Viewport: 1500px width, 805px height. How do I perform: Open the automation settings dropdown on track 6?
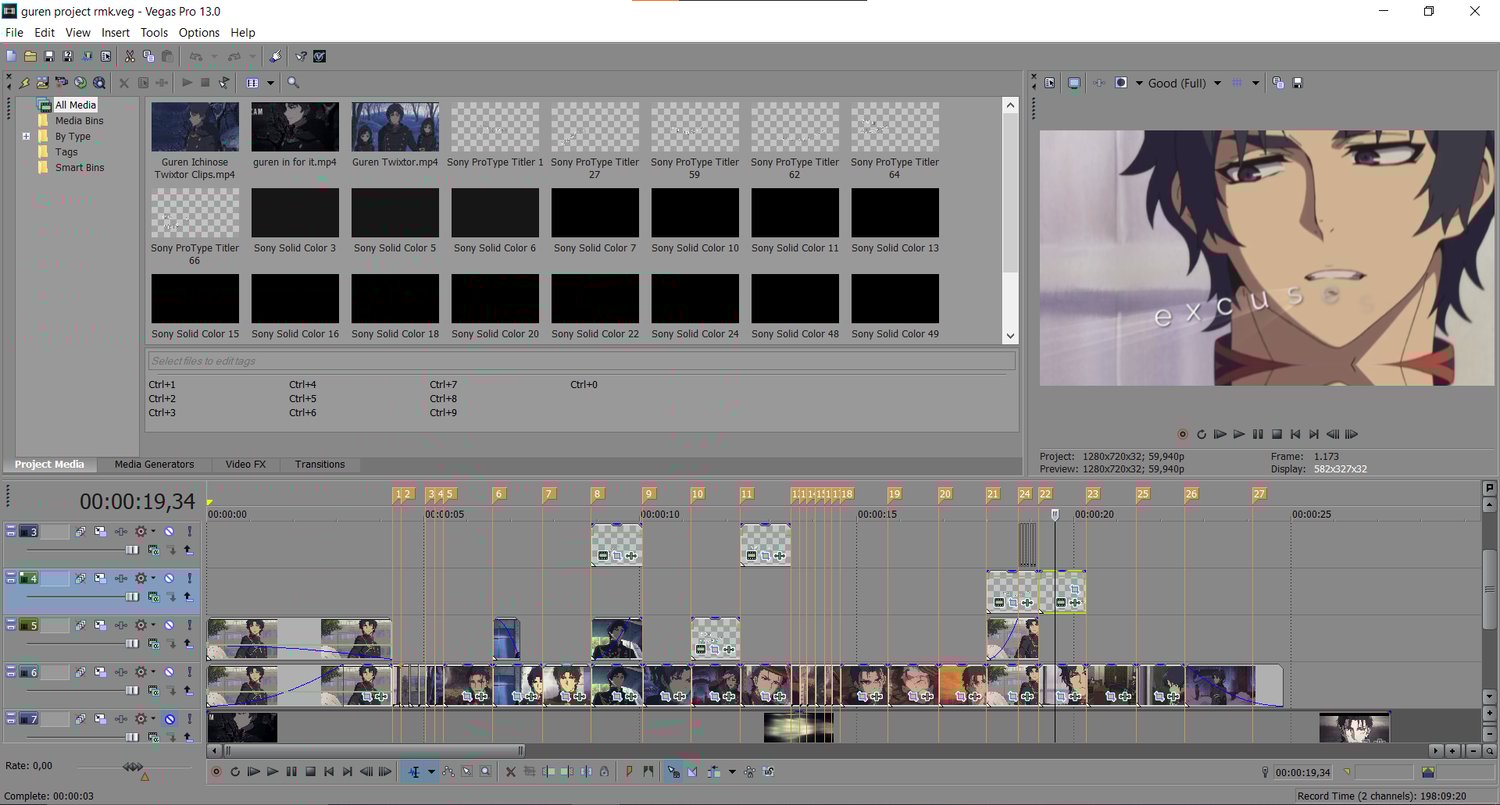tap(153, 672)
